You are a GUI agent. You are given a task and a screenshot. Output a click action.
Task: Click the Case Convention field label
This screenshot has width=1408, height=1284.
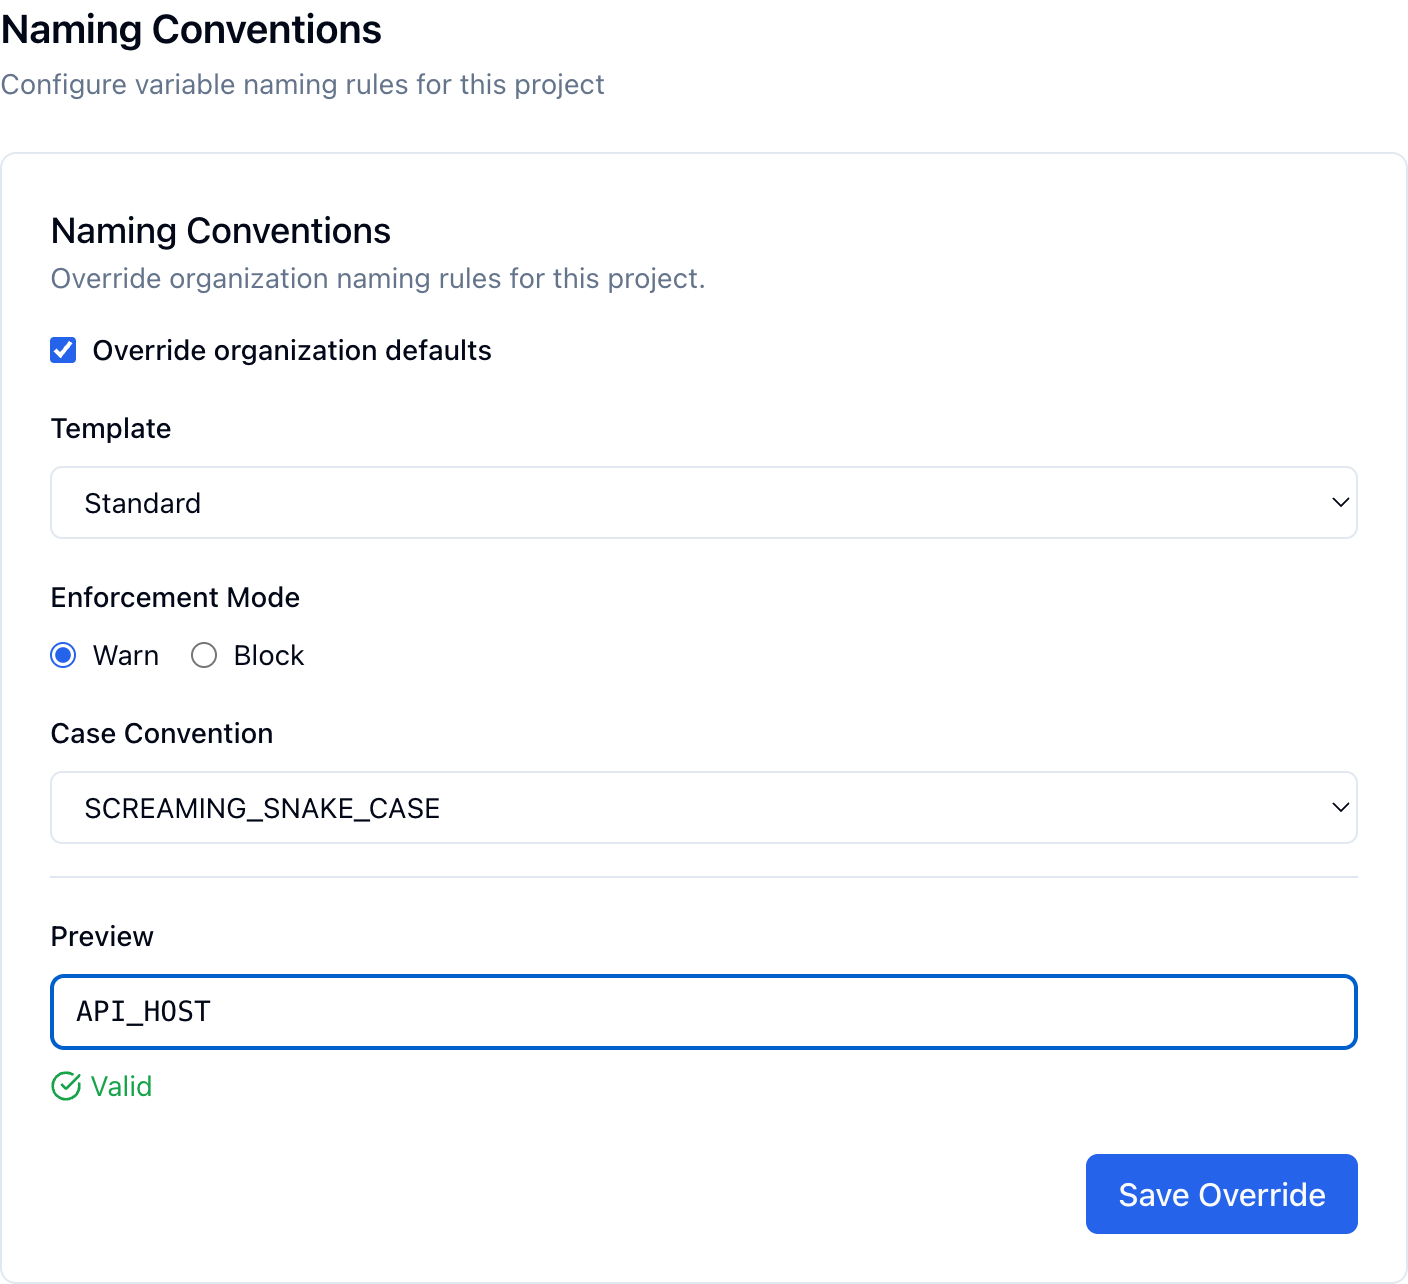(x=161, y=733)
